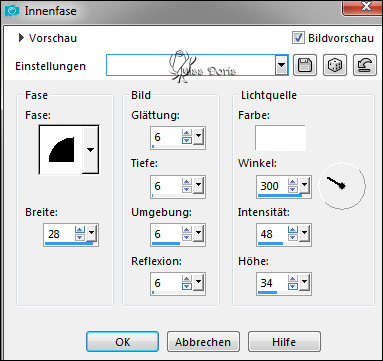Open the Winkel slider dropdown arrow
Image resolution: width=383 pixels, height=361 pixels.
304,185
